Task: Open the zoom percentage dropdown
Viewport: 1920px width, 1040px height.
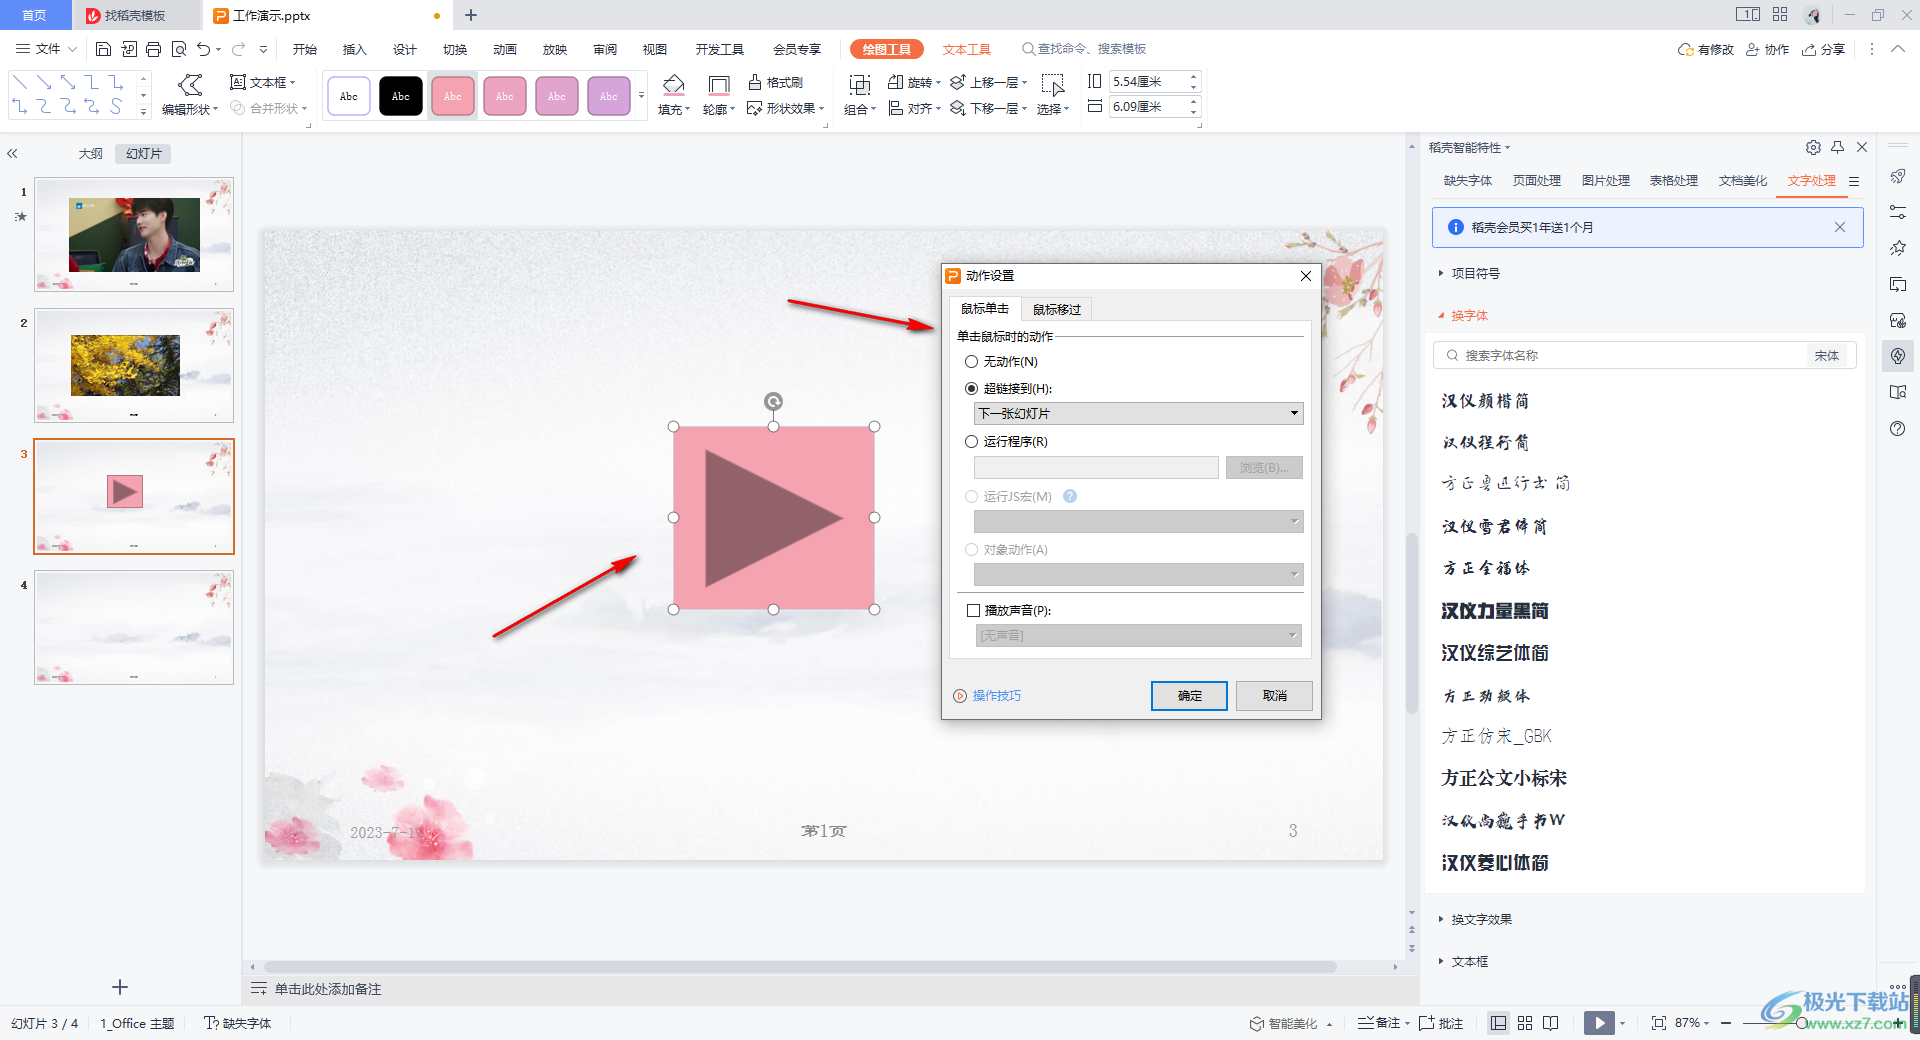Action: pos(1693,1023)
